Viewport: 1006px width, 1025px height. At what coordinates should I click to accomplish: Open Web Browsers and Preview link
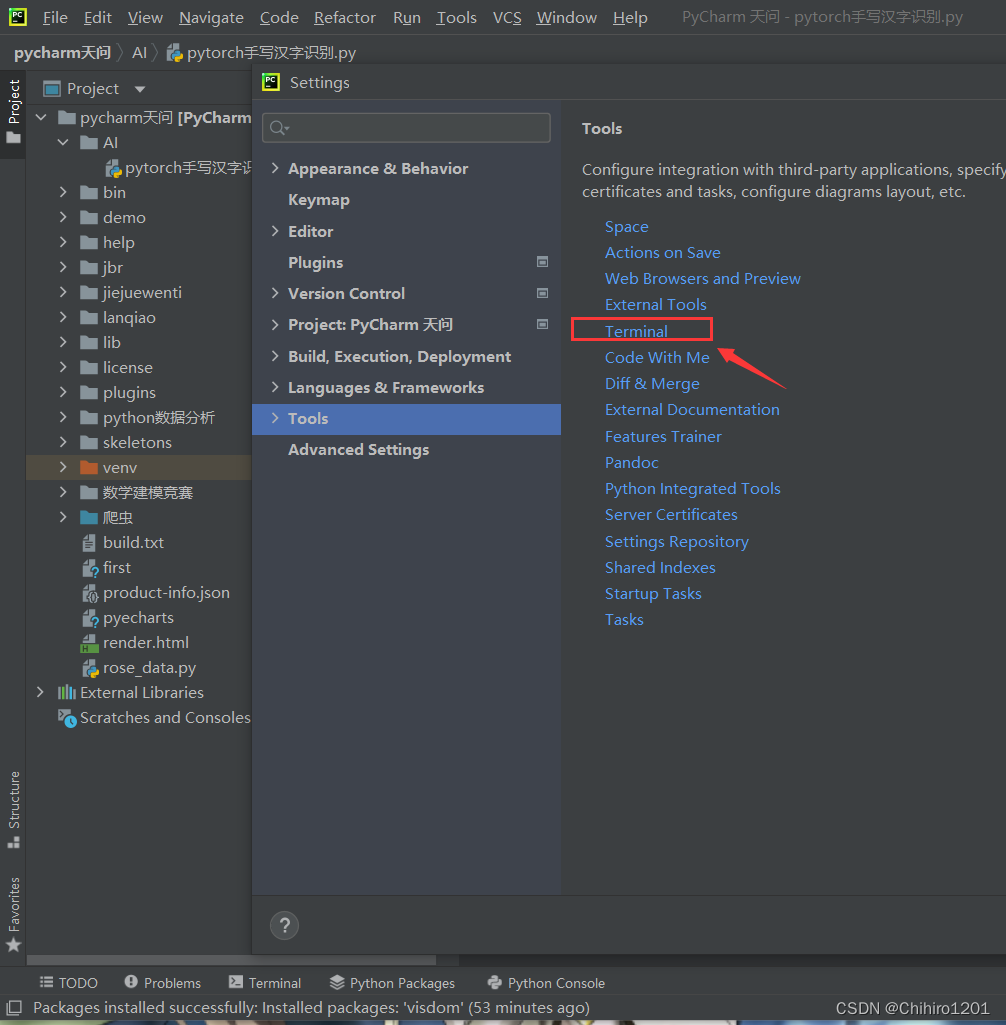pyautogui.click(x=702, y=278)
